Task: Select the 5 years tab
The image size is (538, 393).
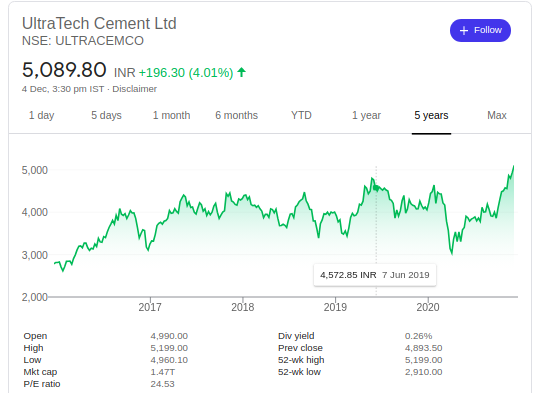Action: [x=431, y=115]
